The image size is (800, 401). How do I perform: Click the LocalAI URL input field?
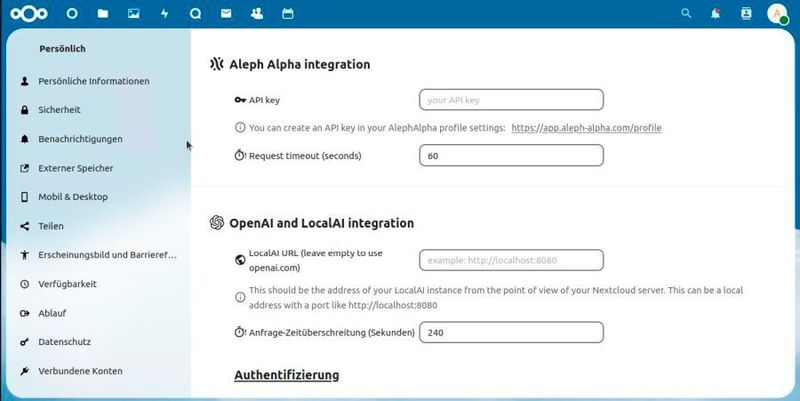pos(511,260)
